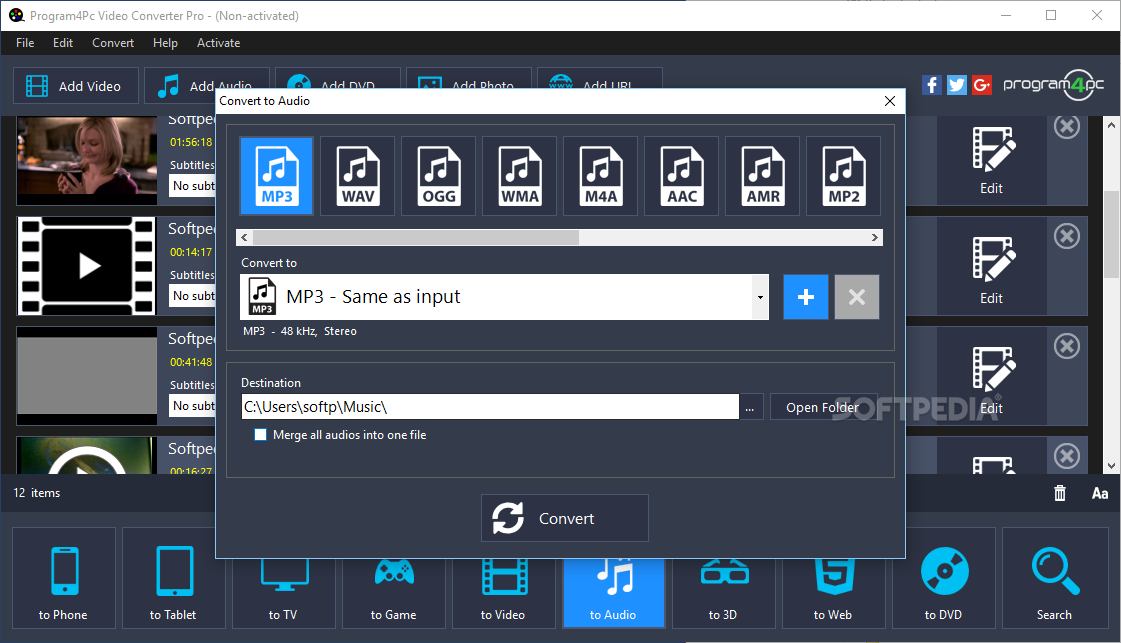Image resolution: width=1121 pixels, height=643 pixels.
Task: Add a new conversion profile with plus button
Action: (x=806, y=297)
